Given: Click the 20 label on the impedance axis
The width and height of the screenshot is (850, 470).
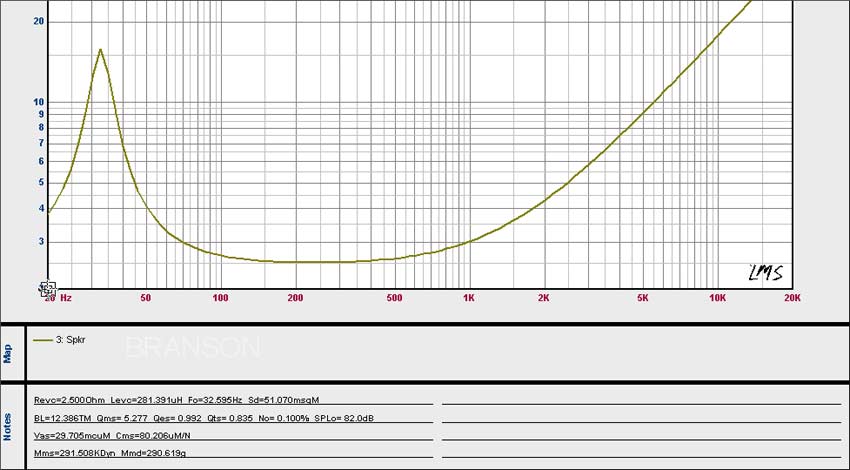Looking at the screenshot, I should (39, 21).
